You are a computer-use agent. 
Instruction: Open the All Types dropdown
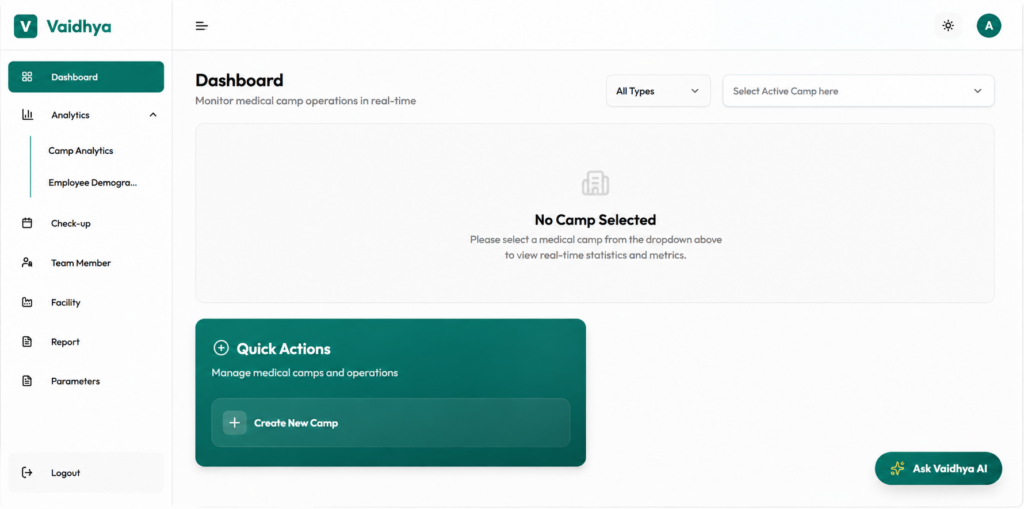click(658, 91)
